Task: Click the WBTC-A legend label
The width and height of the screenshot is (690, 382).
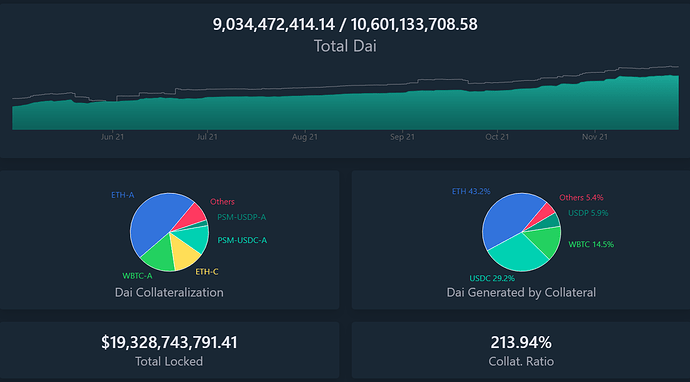Action: tap(137, 276)
